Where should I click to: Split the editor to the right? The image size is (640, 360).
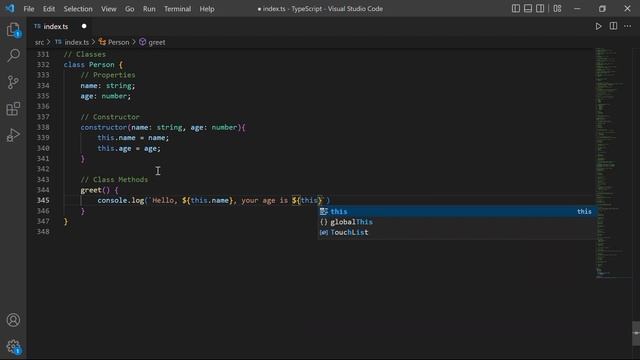(x=613, y=26)
